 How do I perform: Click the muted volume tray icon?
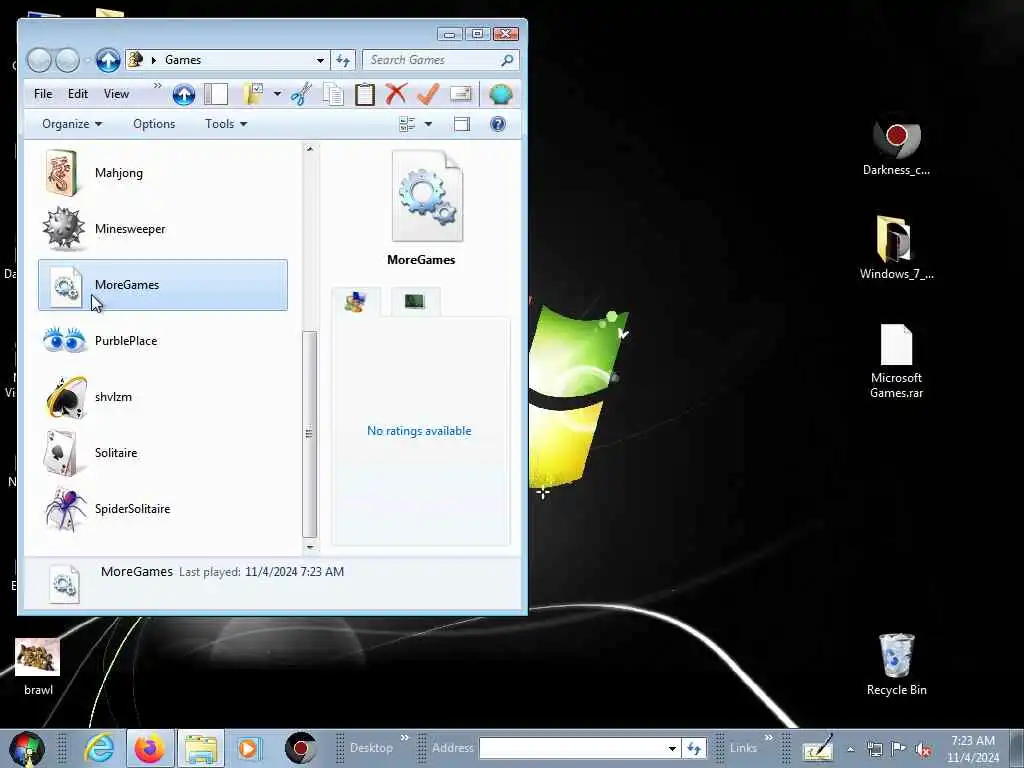(x=923, y=750)
